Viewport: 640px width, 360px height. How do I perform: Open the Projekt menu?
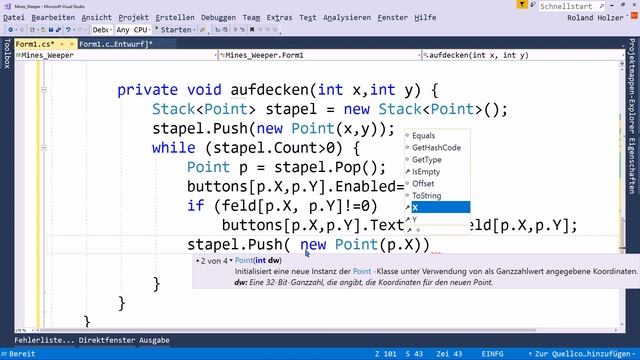point(133,18)
